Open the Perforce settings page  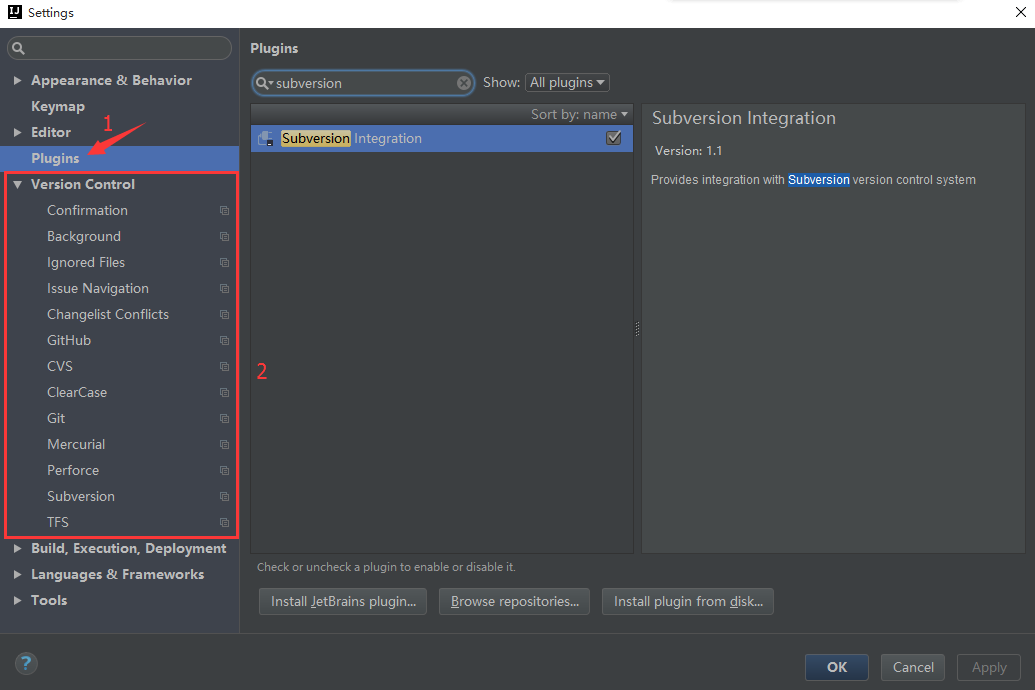pyautogui.click(x=73, y=470)
